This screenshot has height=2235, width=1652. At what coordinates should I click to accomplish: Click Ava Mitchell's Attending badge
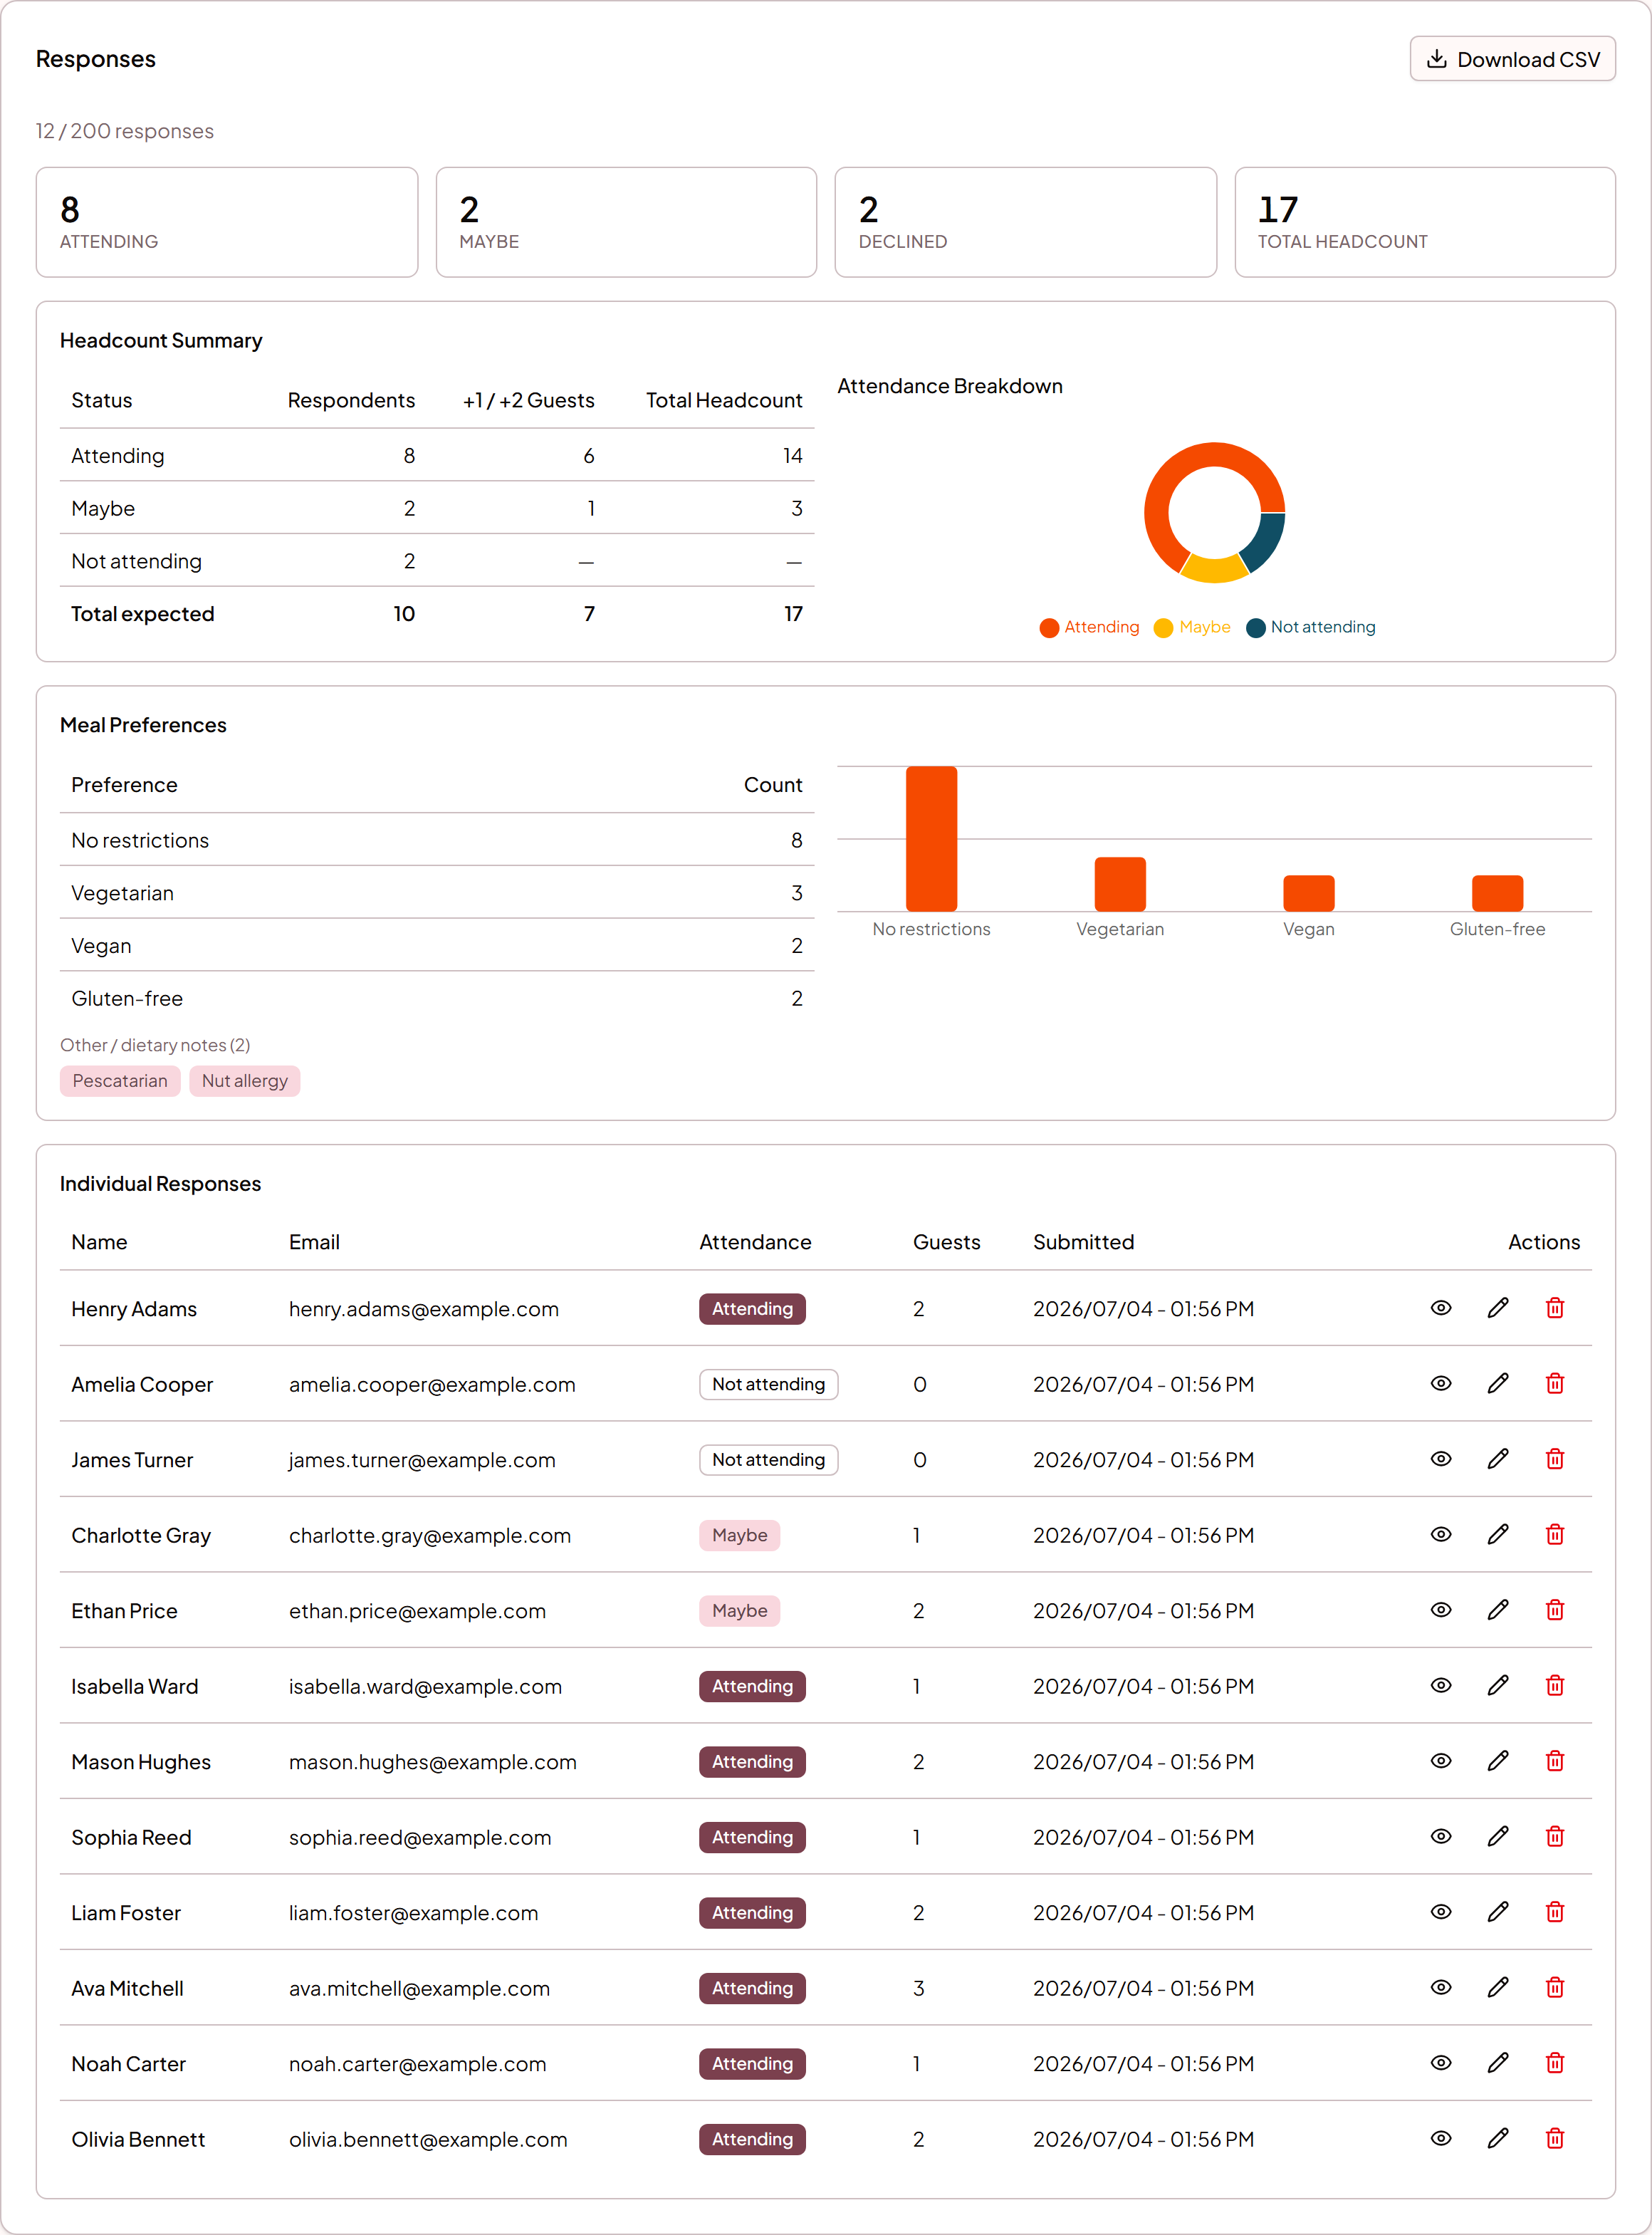click(x=752, y=1988)
